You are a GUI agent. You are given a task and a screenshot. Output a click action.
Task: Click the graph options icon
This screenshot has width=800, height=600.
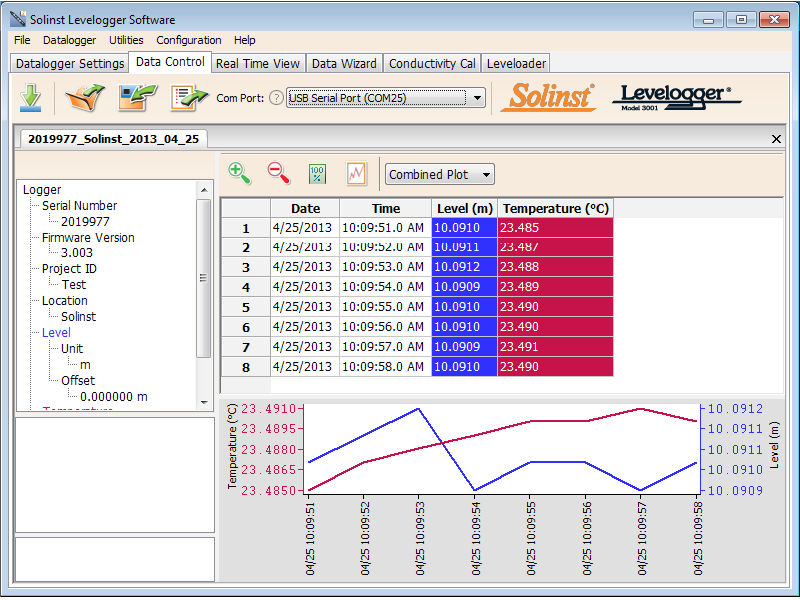[356, 174]
